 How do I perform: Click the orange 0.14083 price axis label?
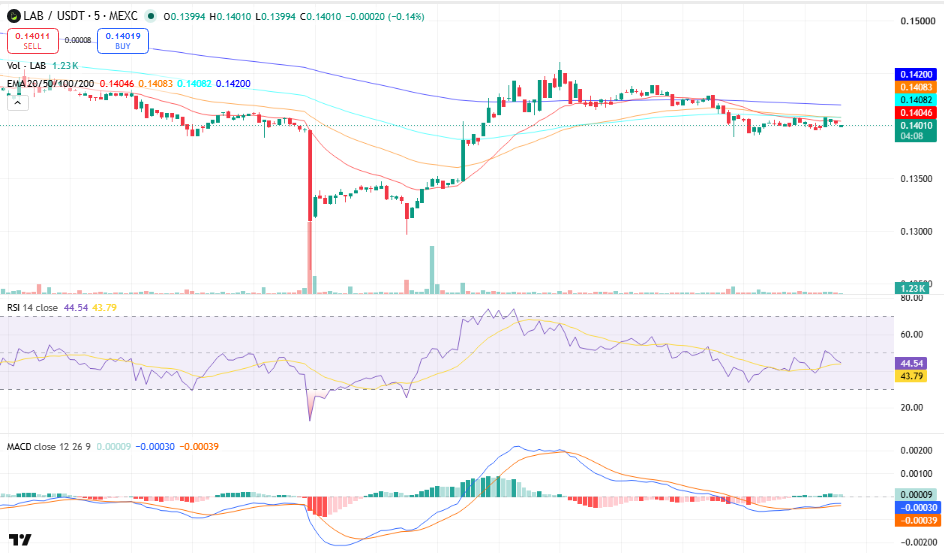click(916, 87)
